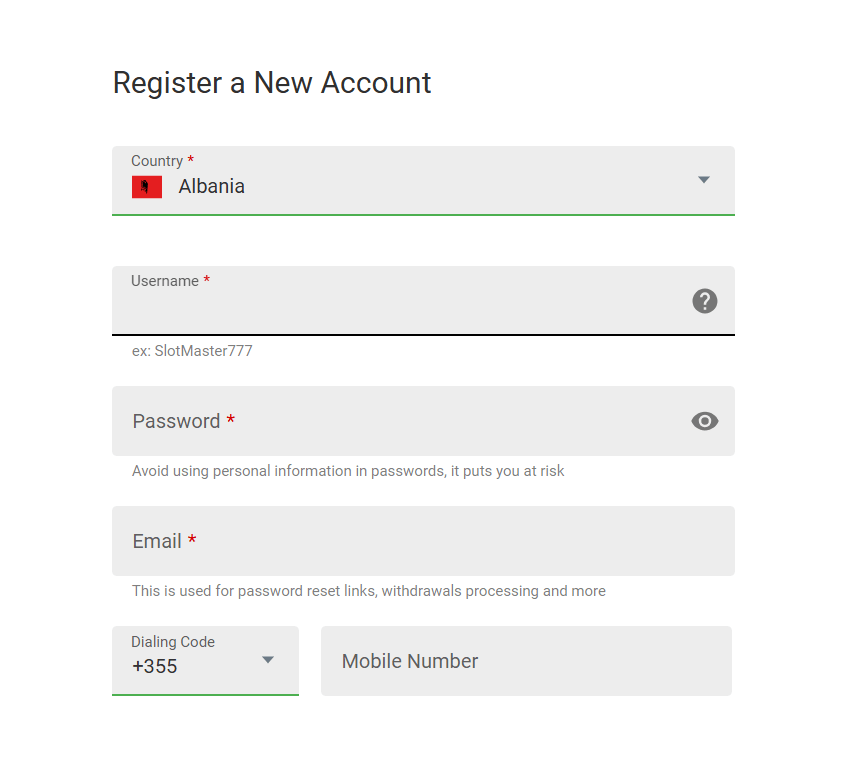Click the red asterisk next to Password
The width and height of the screenshot is (849, 763).
point(231,421)
